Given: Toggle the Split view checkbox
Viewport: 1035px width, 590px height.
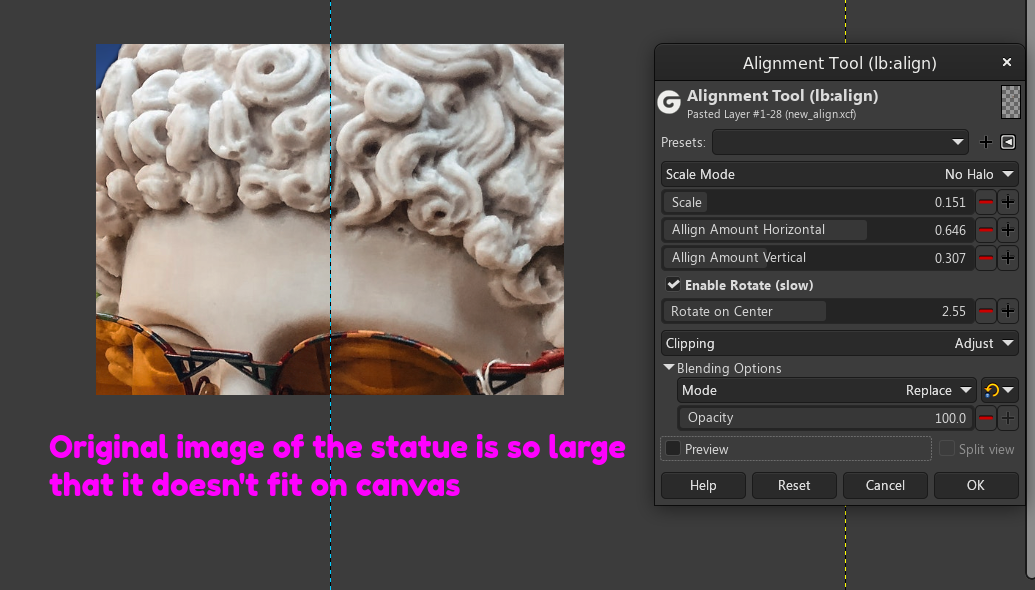Looking at the screenshot, I should tap(947, 449).
